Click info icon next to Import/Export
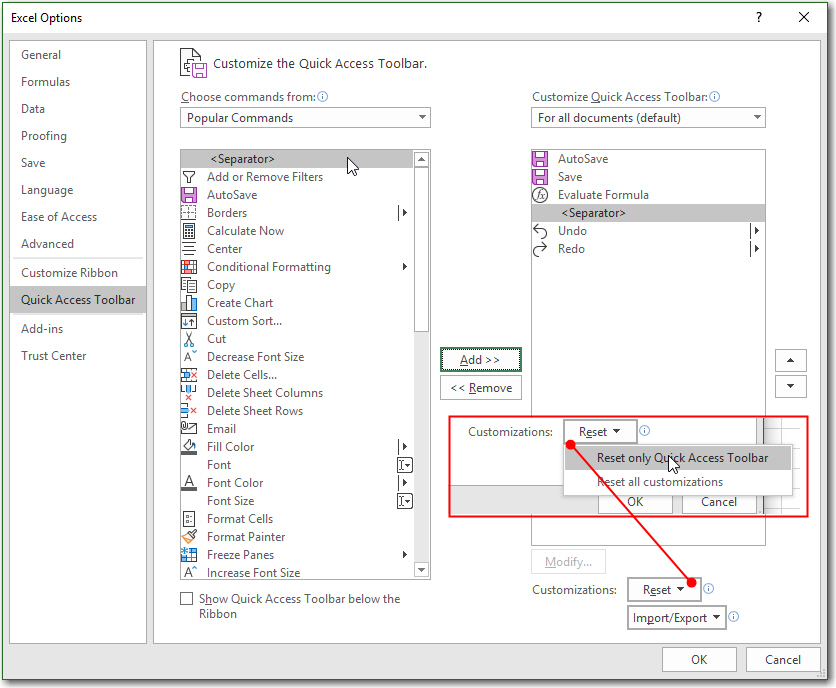This screenshot has width=836, height=688. click(x=734, y=617)
